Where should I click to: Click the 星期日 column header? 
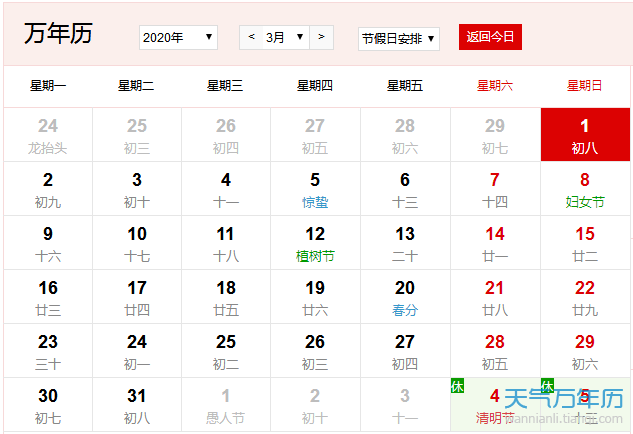point(585,86)
